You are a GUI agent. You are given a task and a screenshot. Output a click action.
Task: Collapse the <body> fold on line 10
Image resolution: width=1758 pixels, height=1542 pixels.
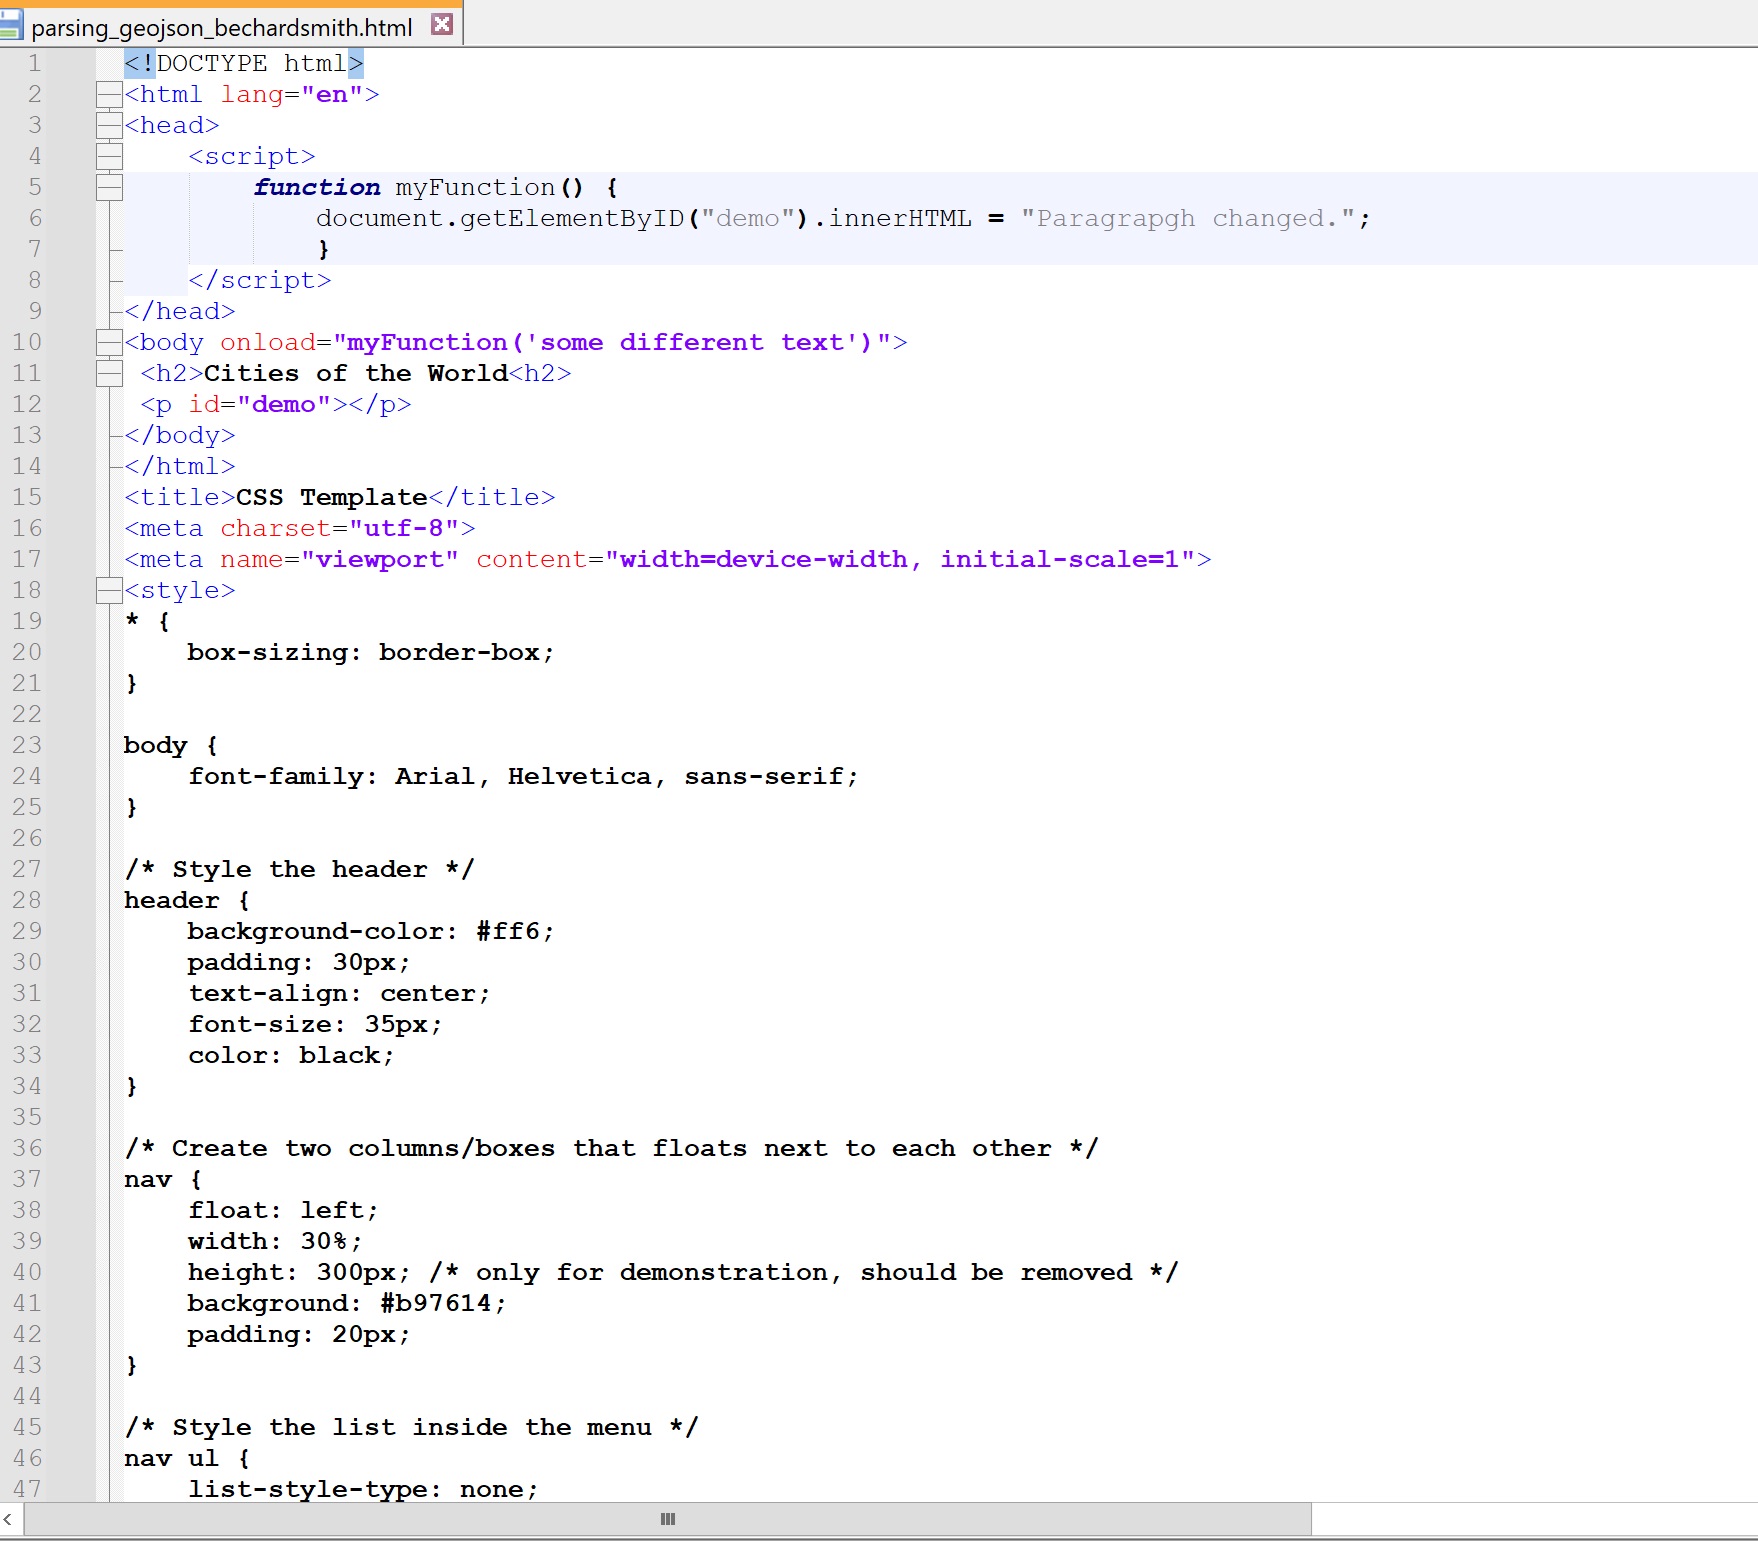110,342
